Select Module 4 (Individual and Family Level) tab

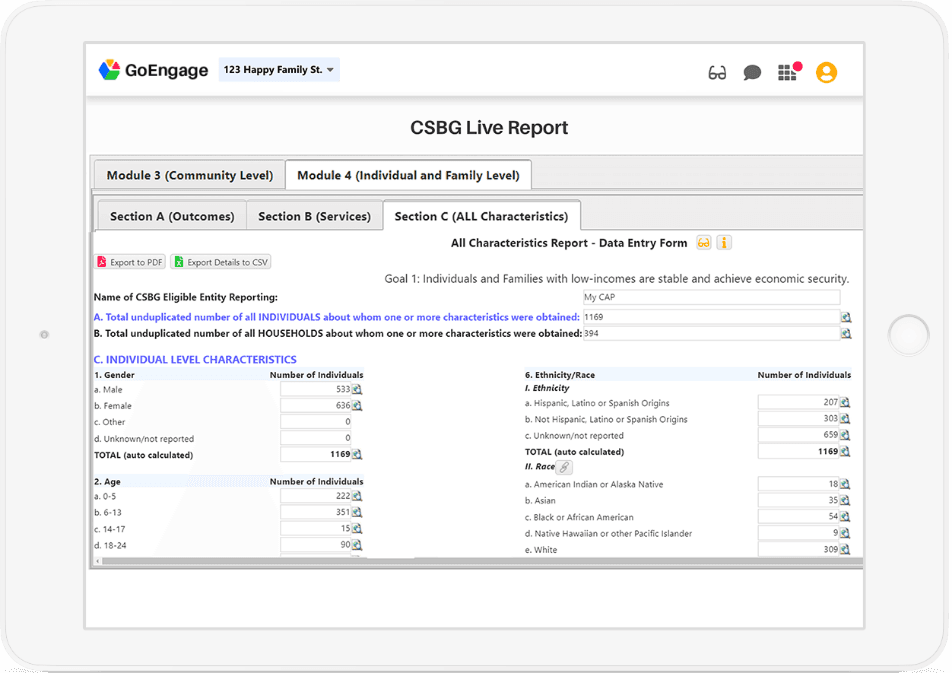click(408, 176)
